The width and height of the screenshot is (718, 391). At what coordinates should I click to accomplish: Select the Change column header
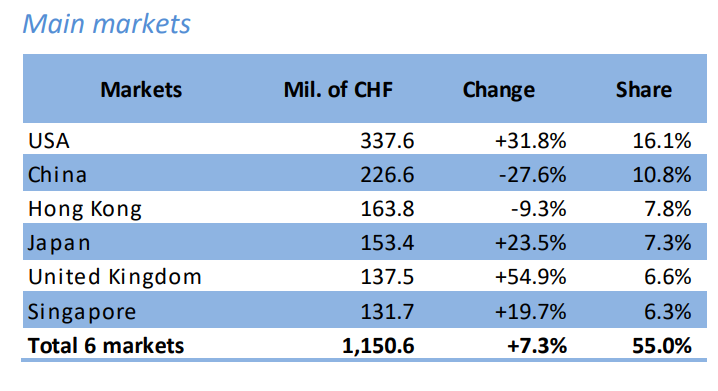pos(499,90)
